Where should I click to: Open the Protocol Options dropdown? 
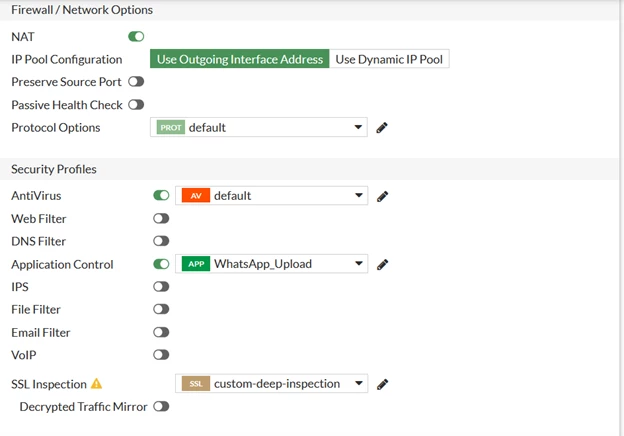[259, 127]
